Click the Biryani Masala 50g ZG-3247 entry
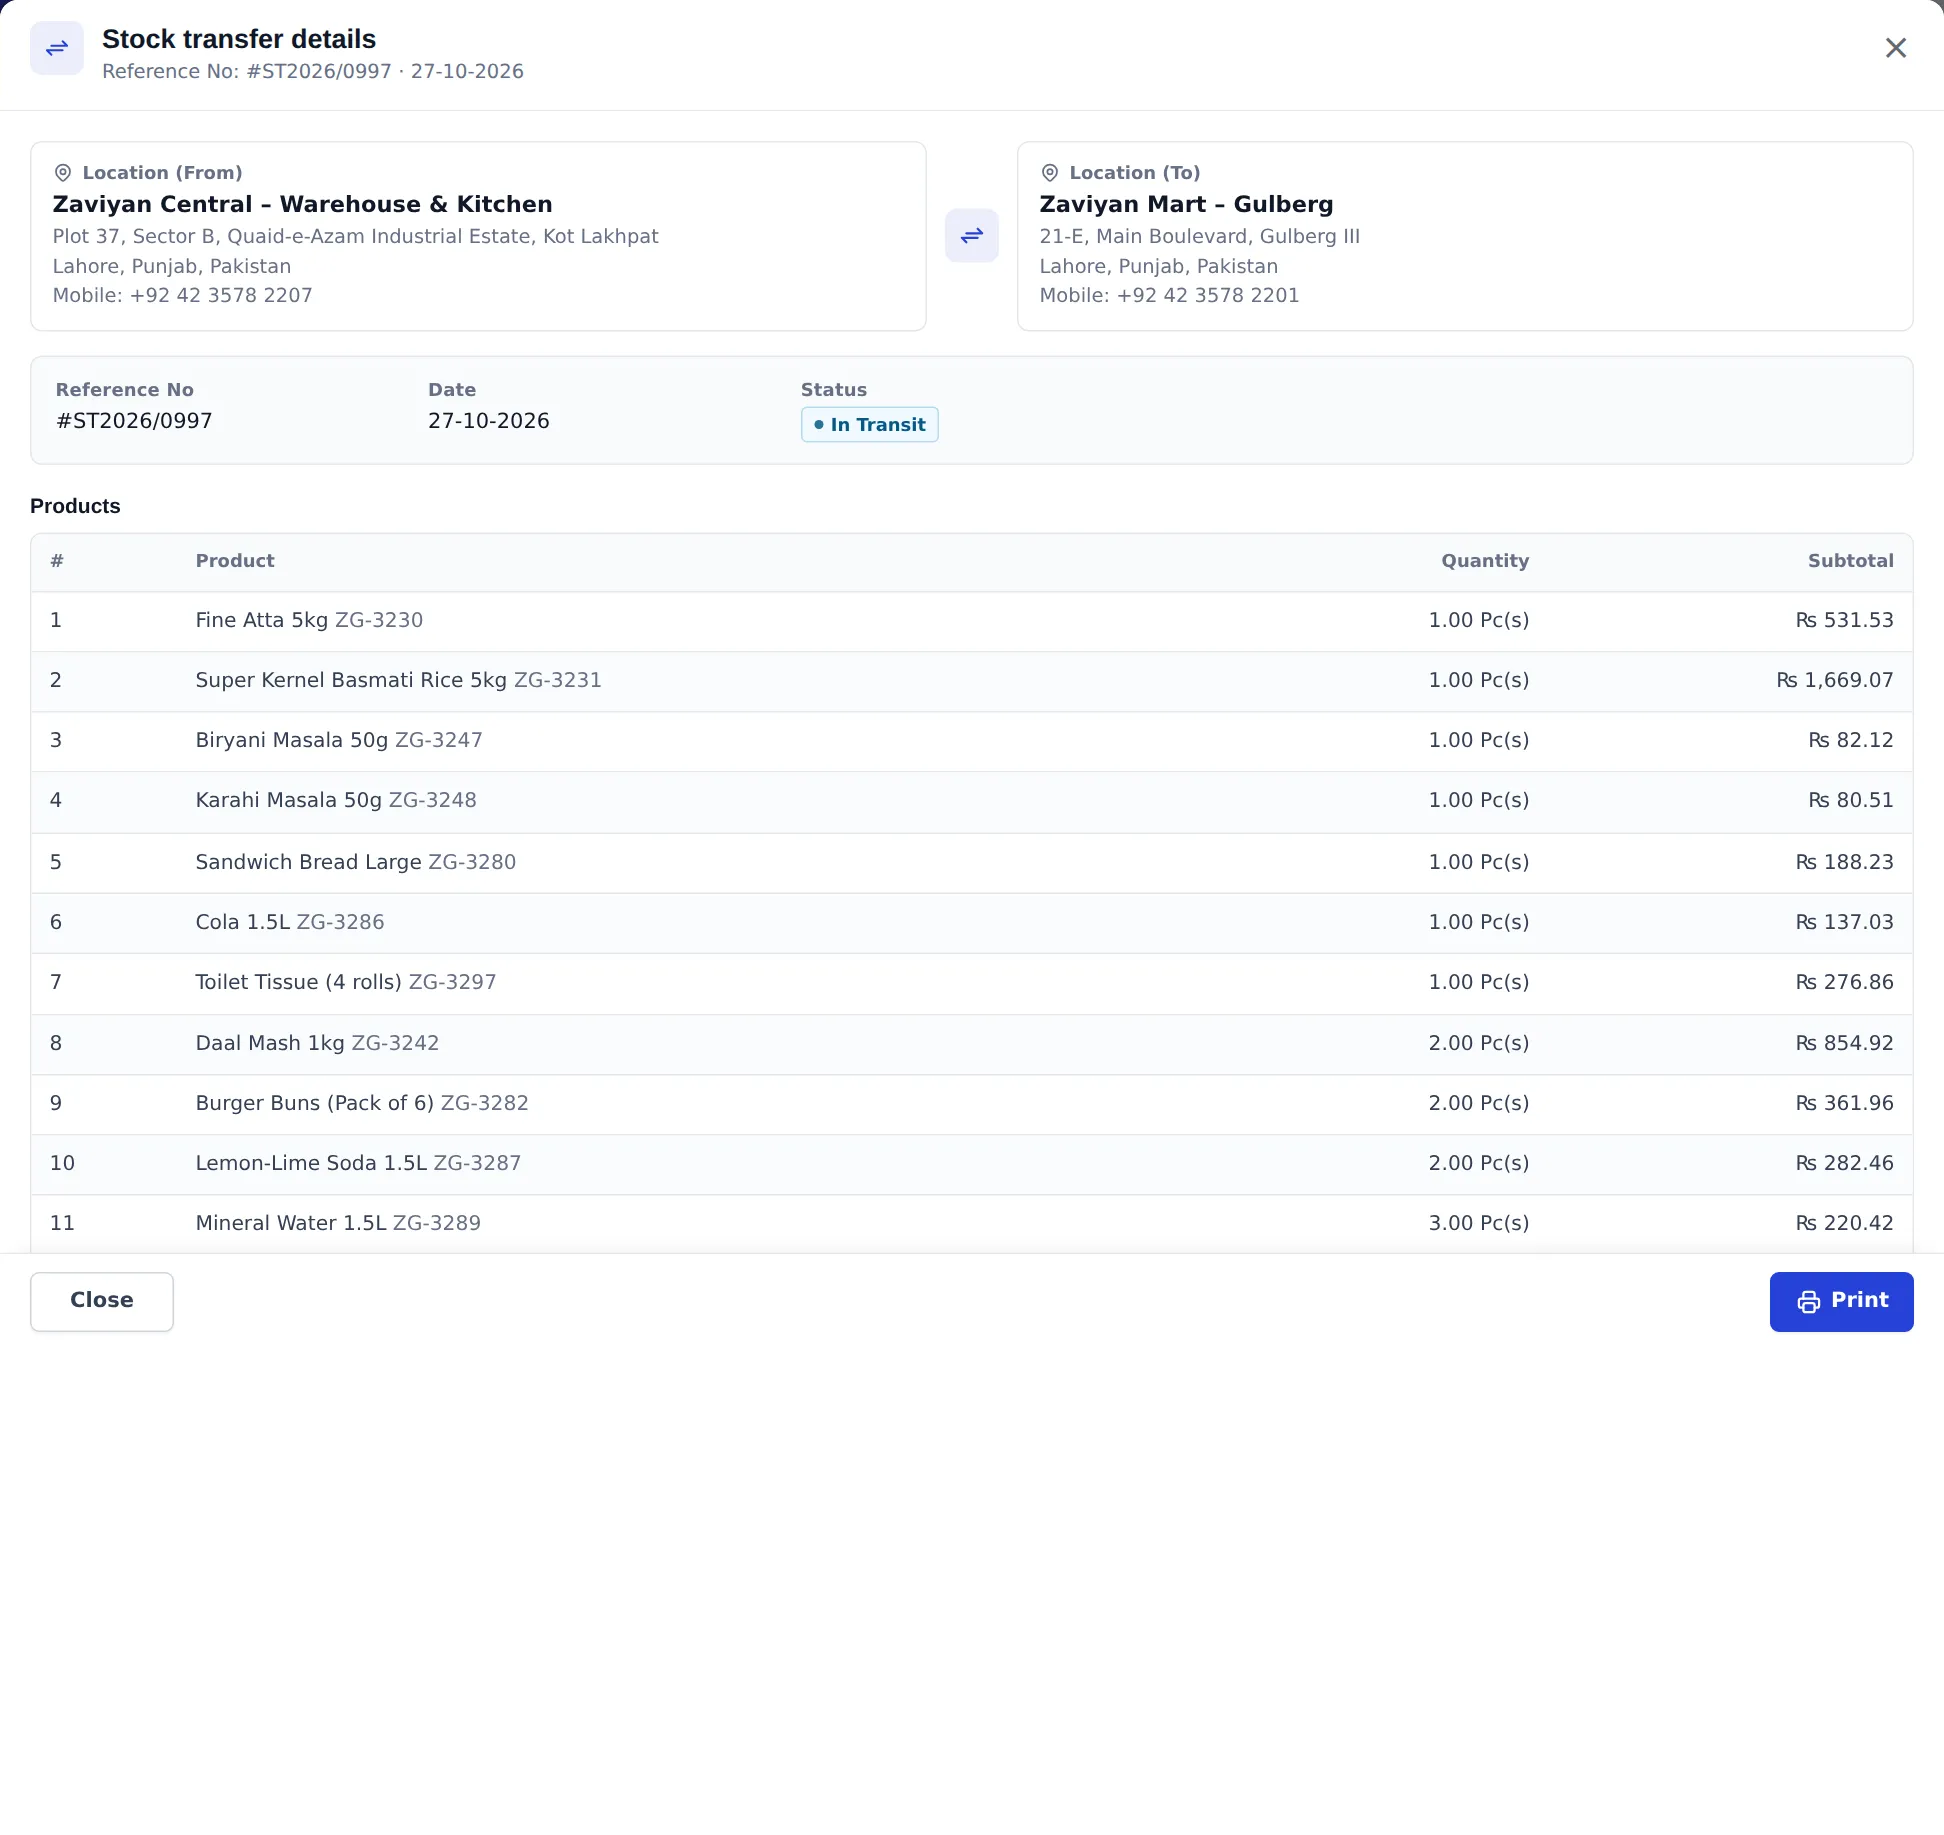Image resolution: width=1944 pixels, height=1835 pixels. click(339, 740)
